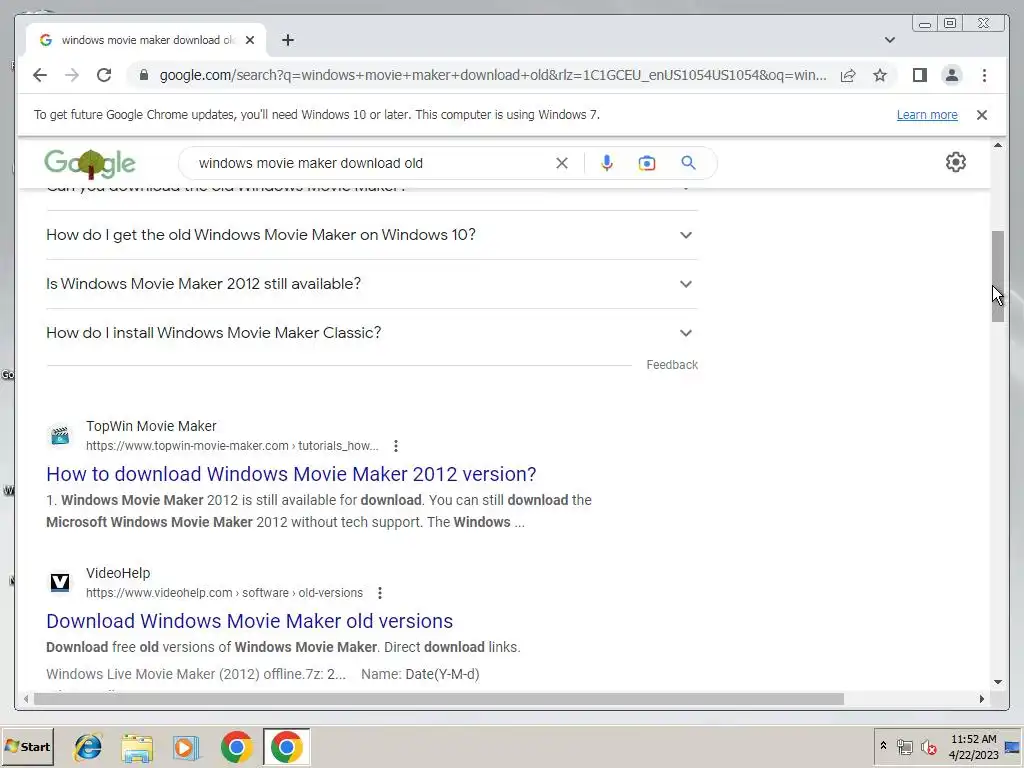Open Windows Media Player from taskbar
Image resolution: width=1024 pixels, height=768 pixels.
186,747
